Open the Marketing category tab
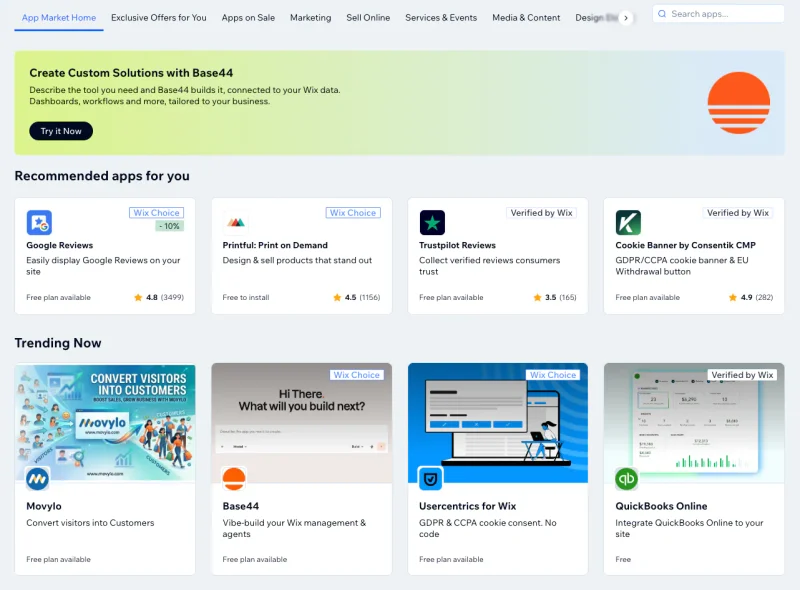 click(310, 18)
